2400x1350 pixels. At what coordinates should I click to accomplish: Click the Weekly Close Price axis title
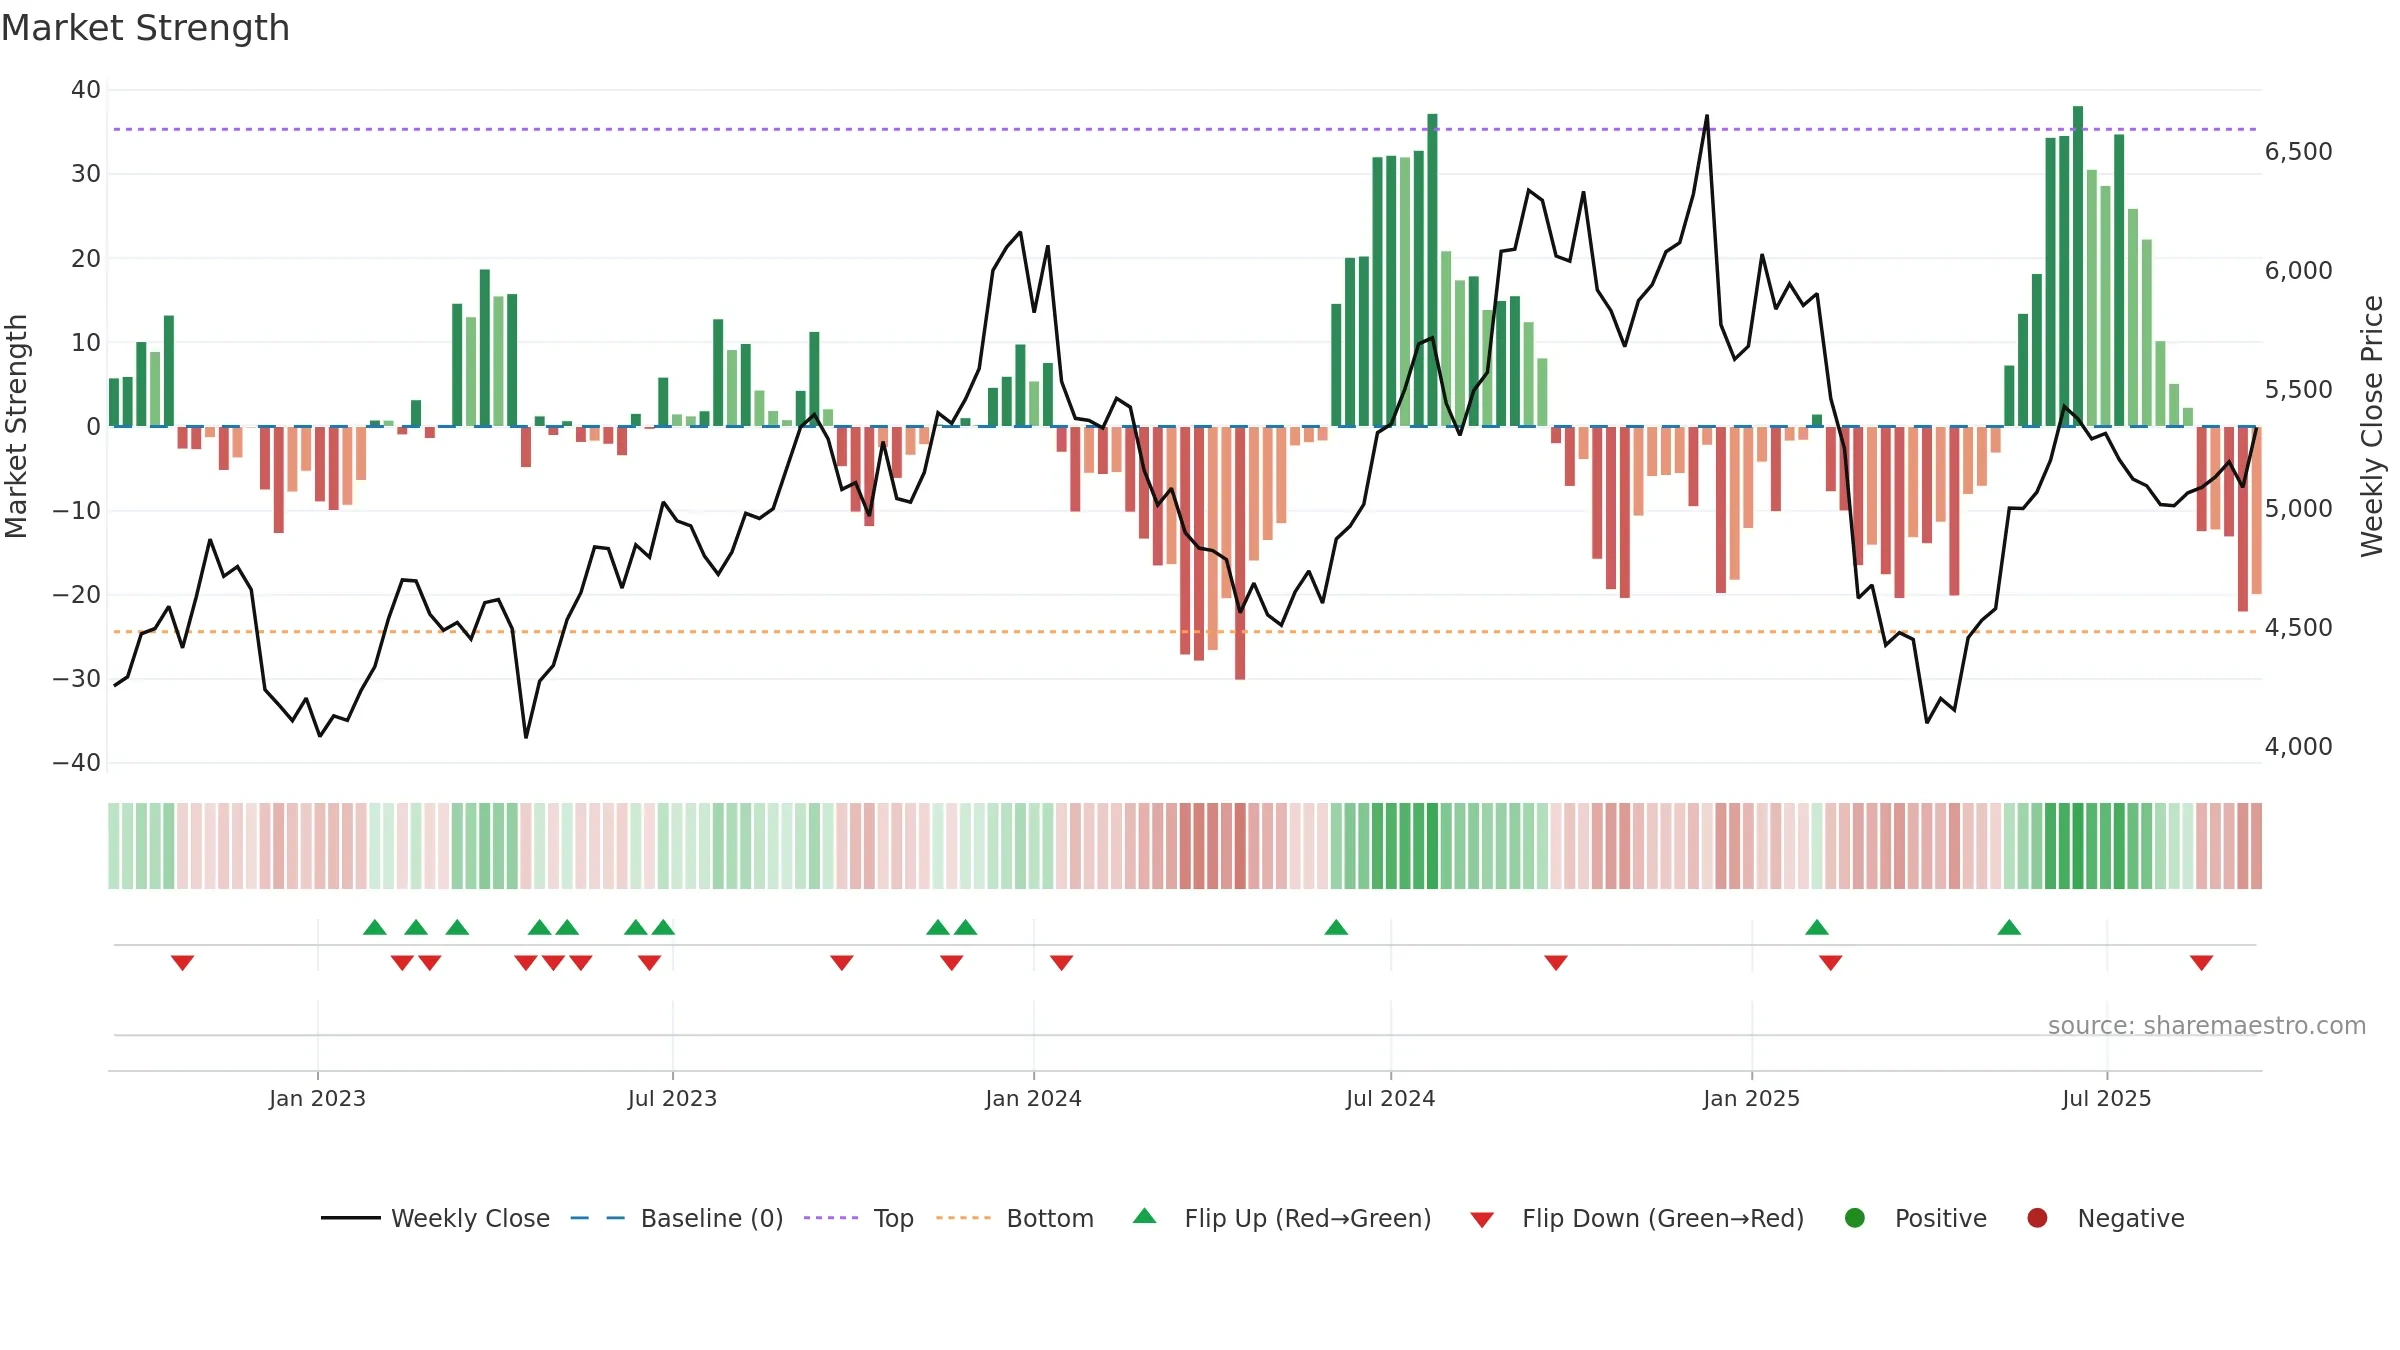coord(2372,426)
